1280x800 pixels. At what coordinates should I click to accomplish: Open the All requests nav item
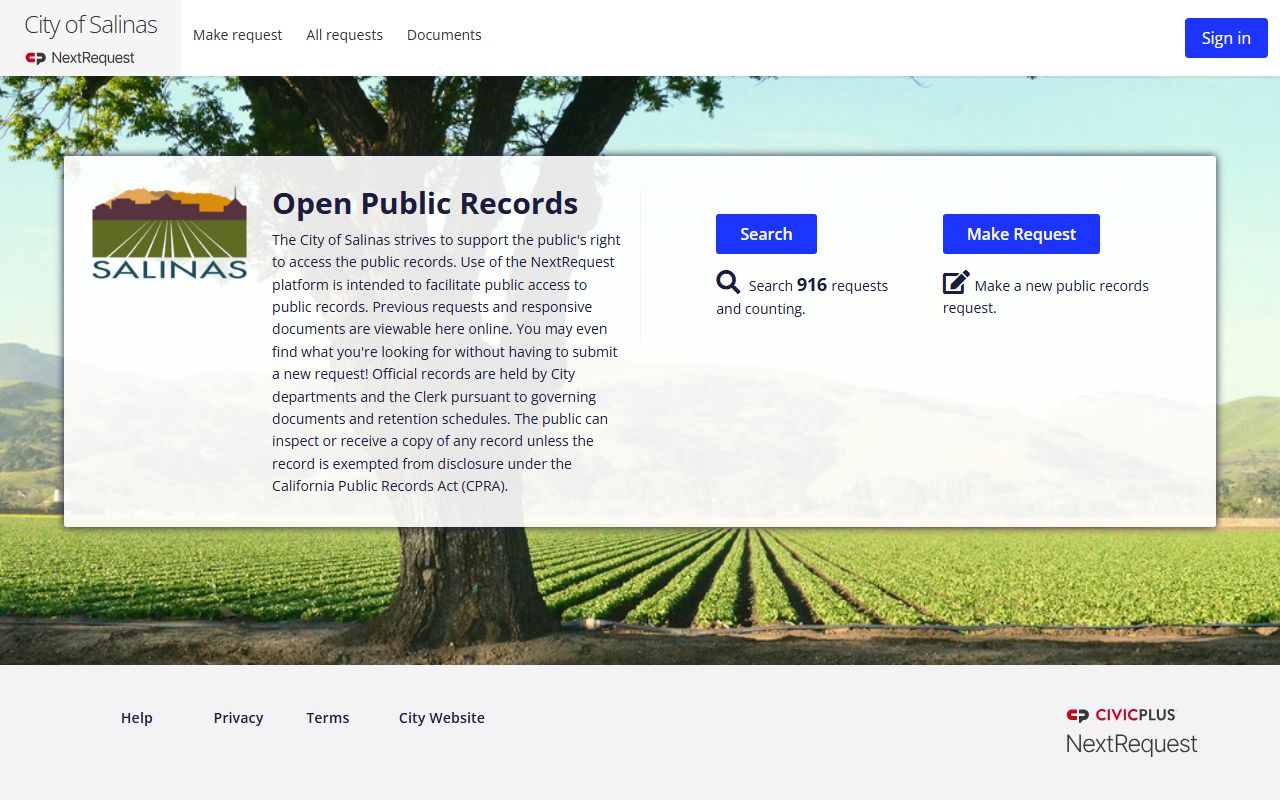(x=344, y=35)
